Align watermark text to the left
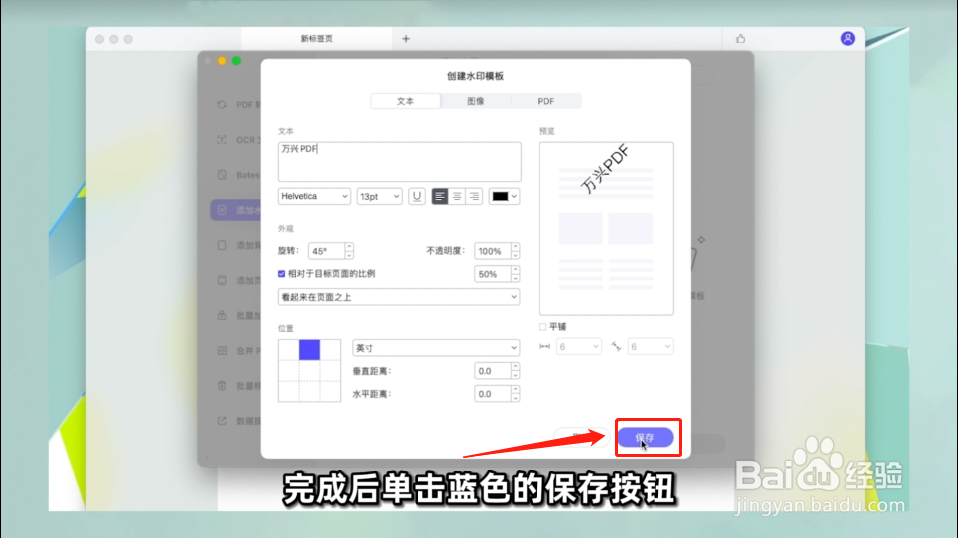958x538 pixels. click(x=439, y=197)
